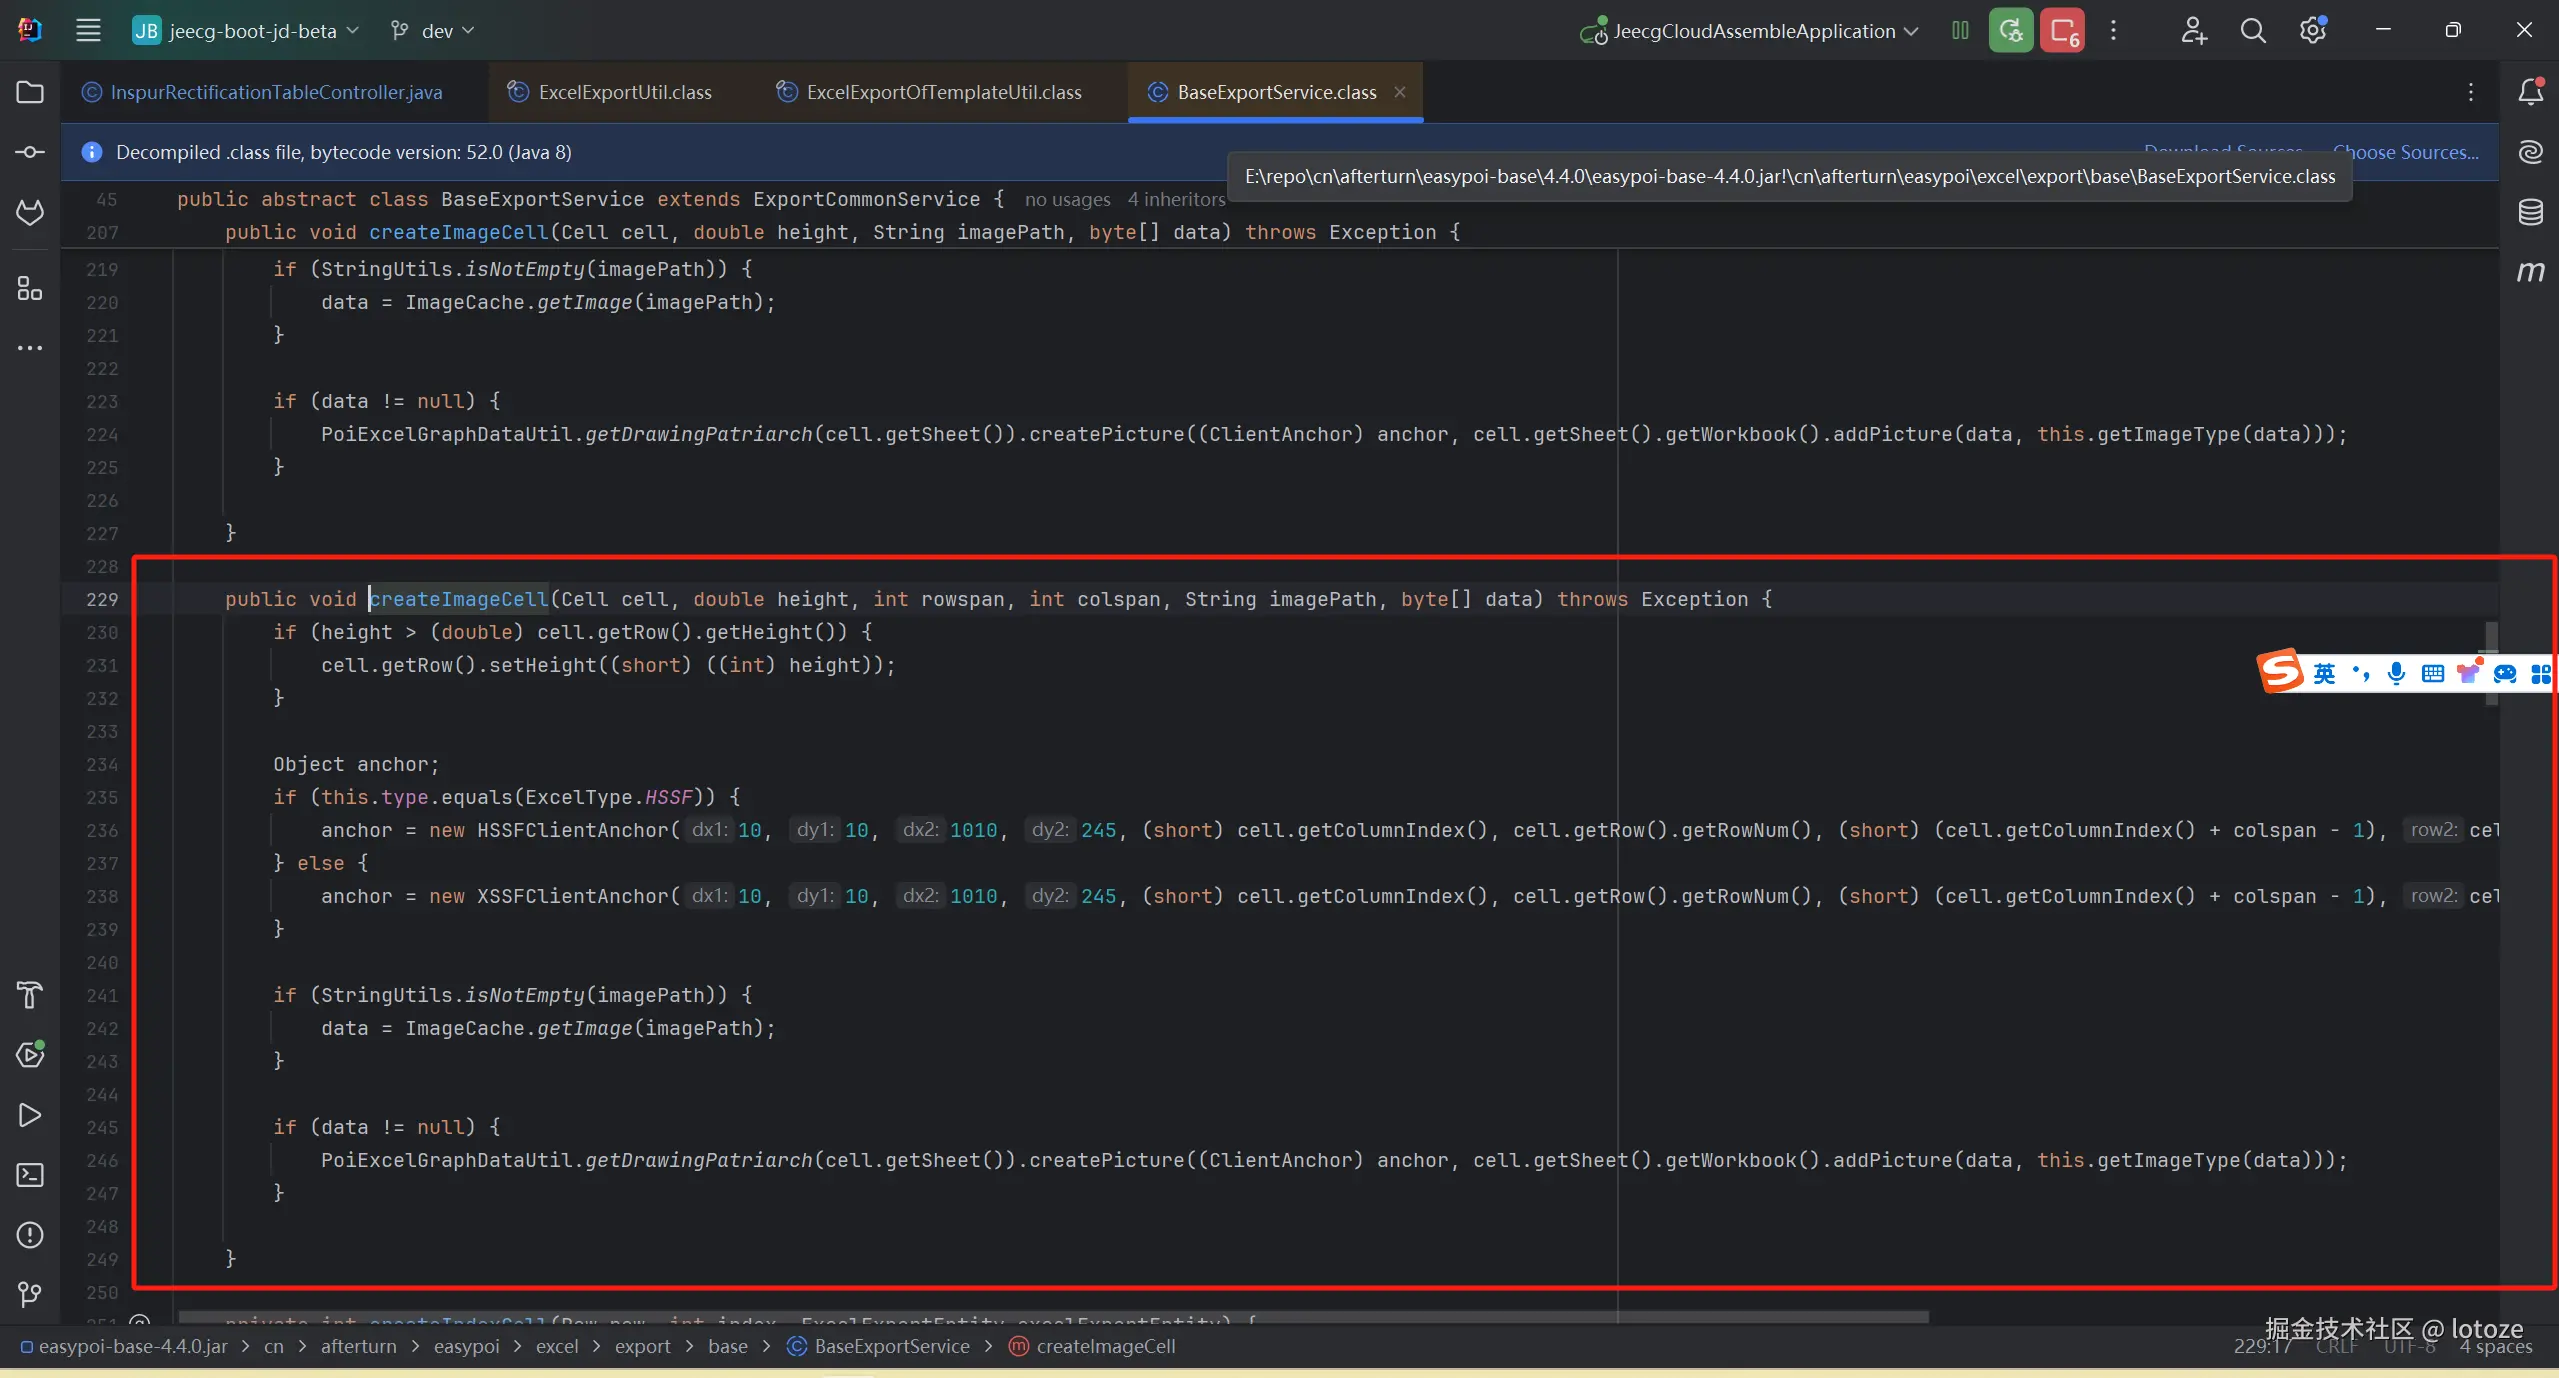
Task: Click BaseExportService in the breadcrumb bar
Action: [891, 1346]
